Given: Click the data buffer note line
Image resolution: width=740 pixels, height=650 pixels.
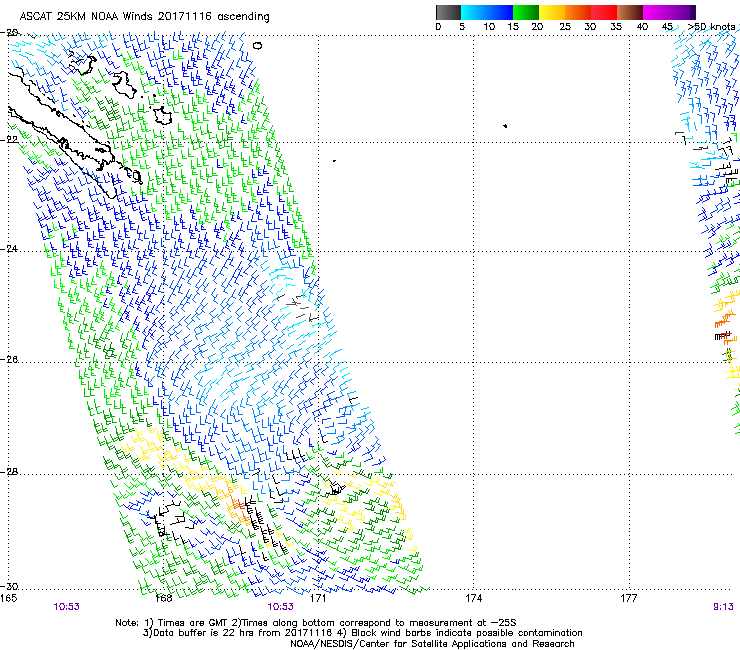Looking at the screenshot, I should [x=362, y=633].
